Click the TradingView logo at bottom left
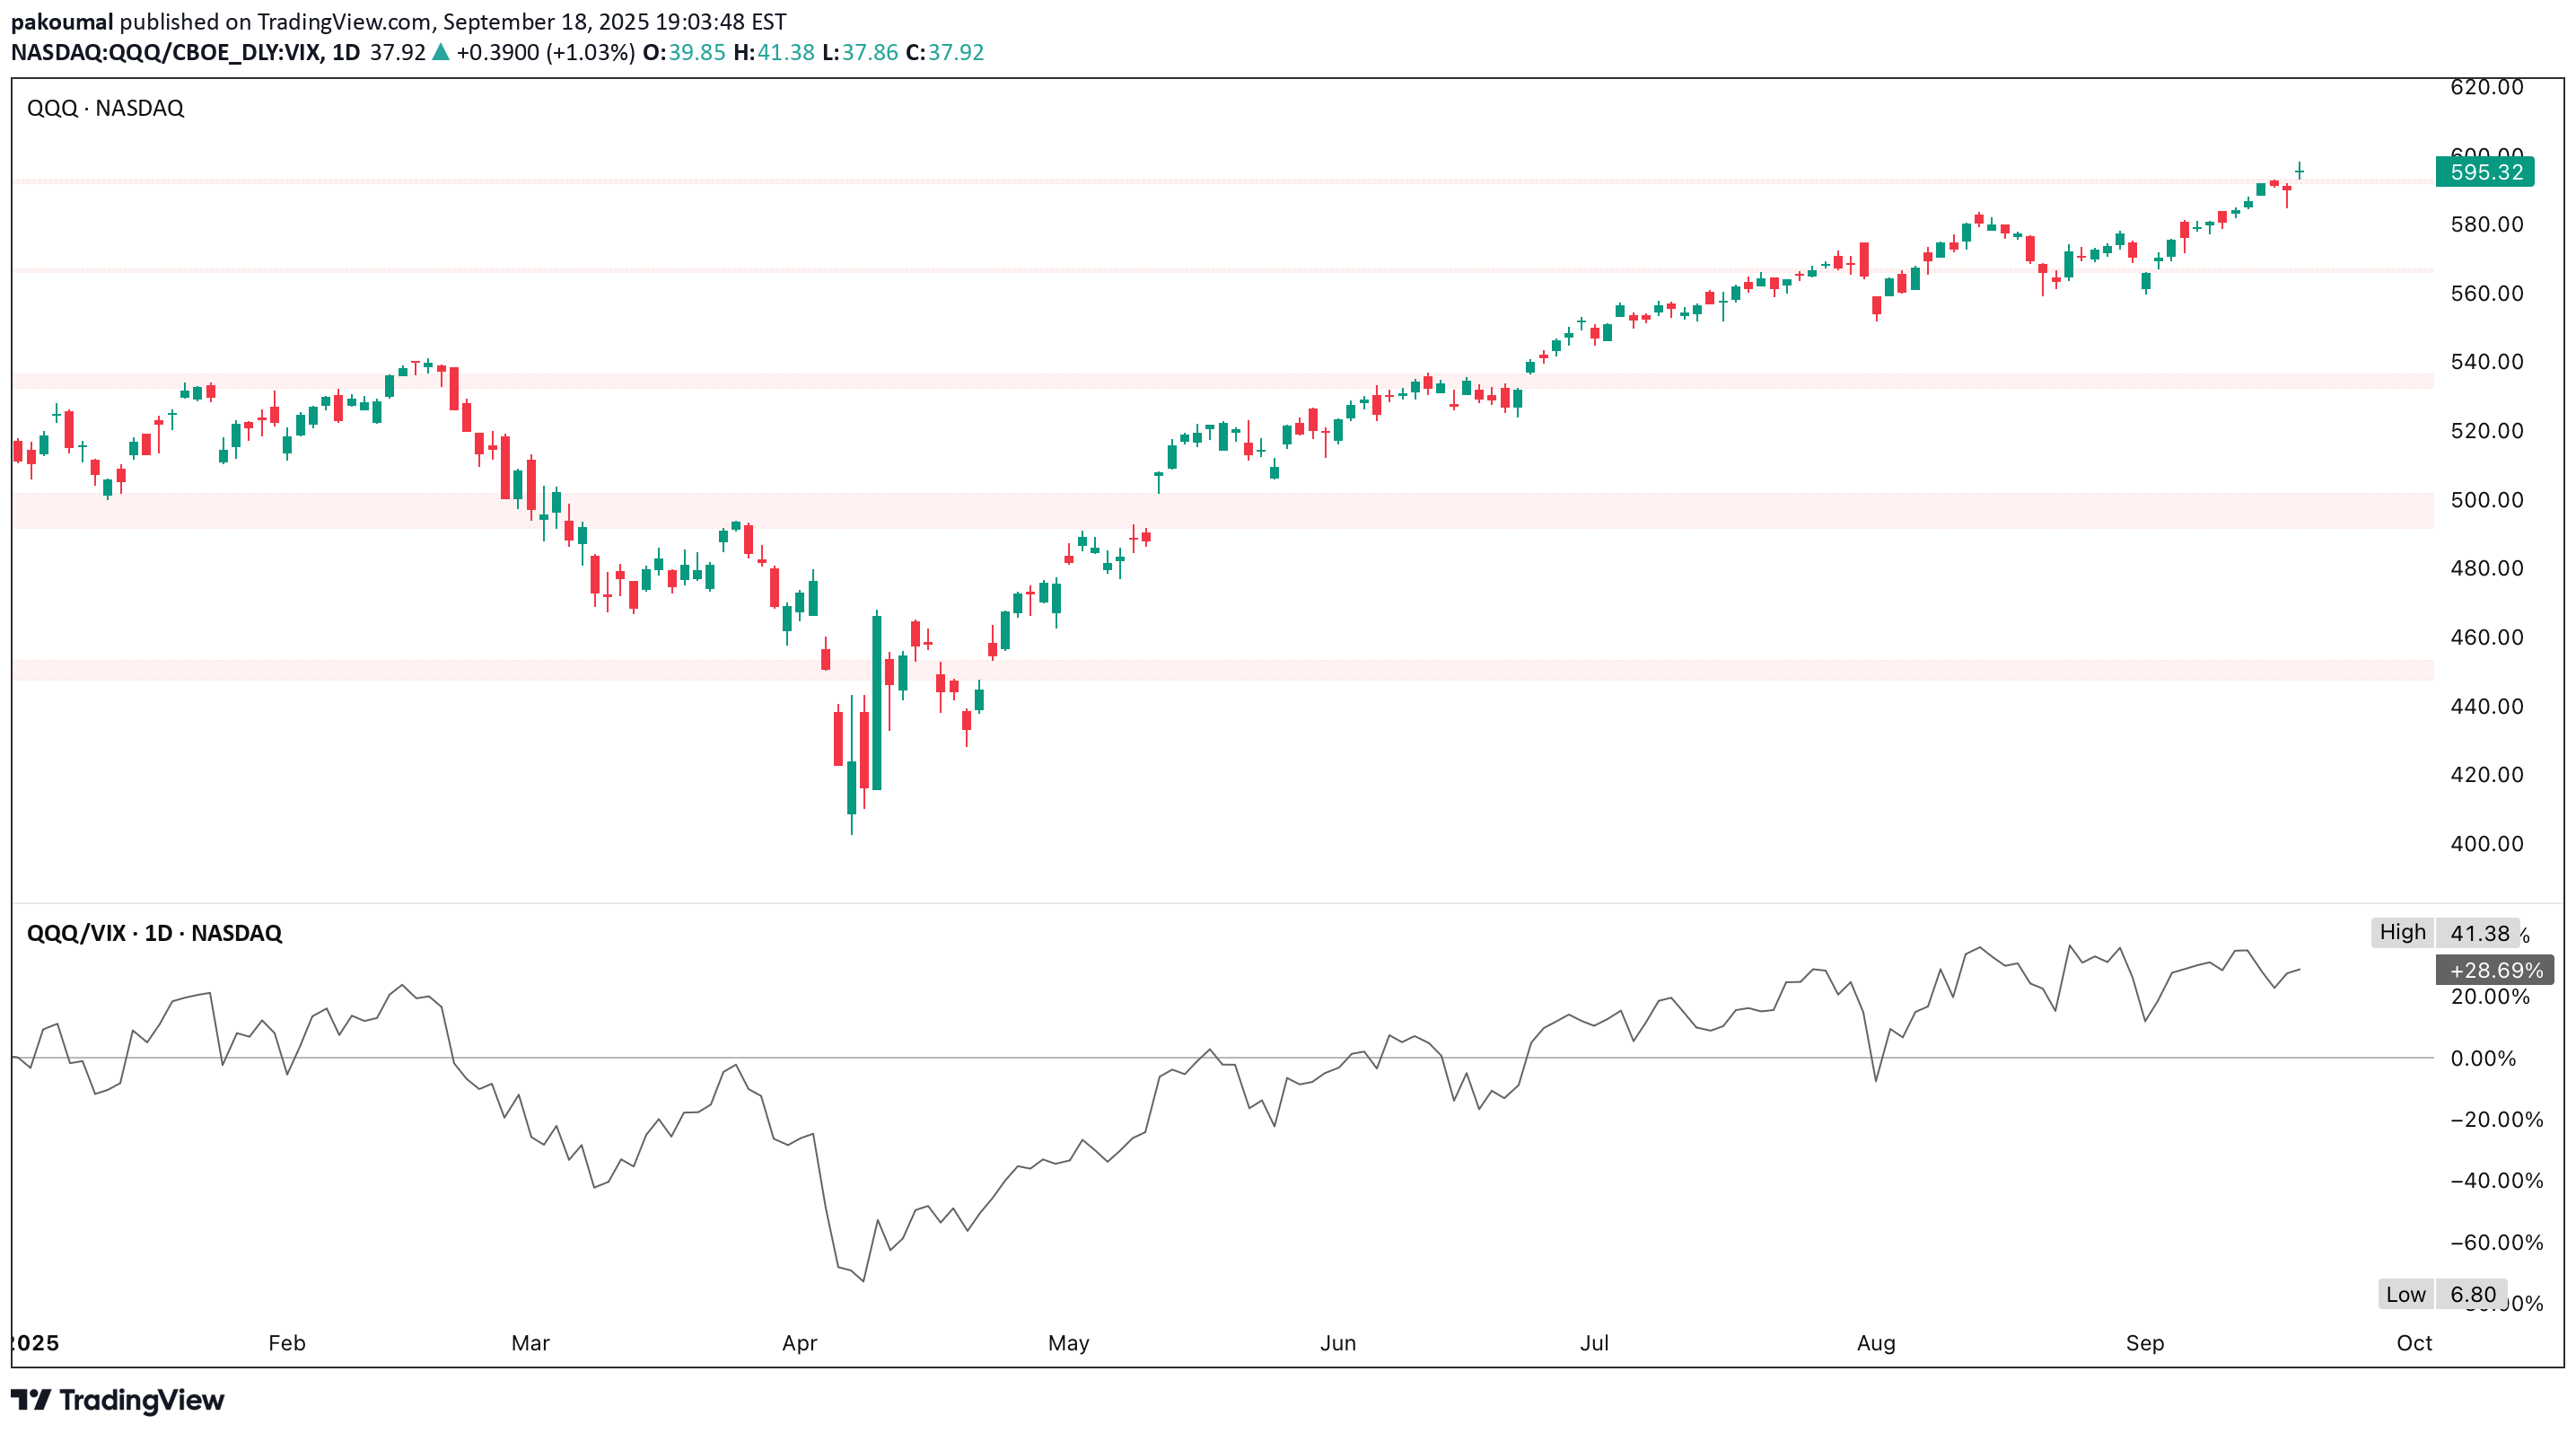 click(x=118, y=1400)
